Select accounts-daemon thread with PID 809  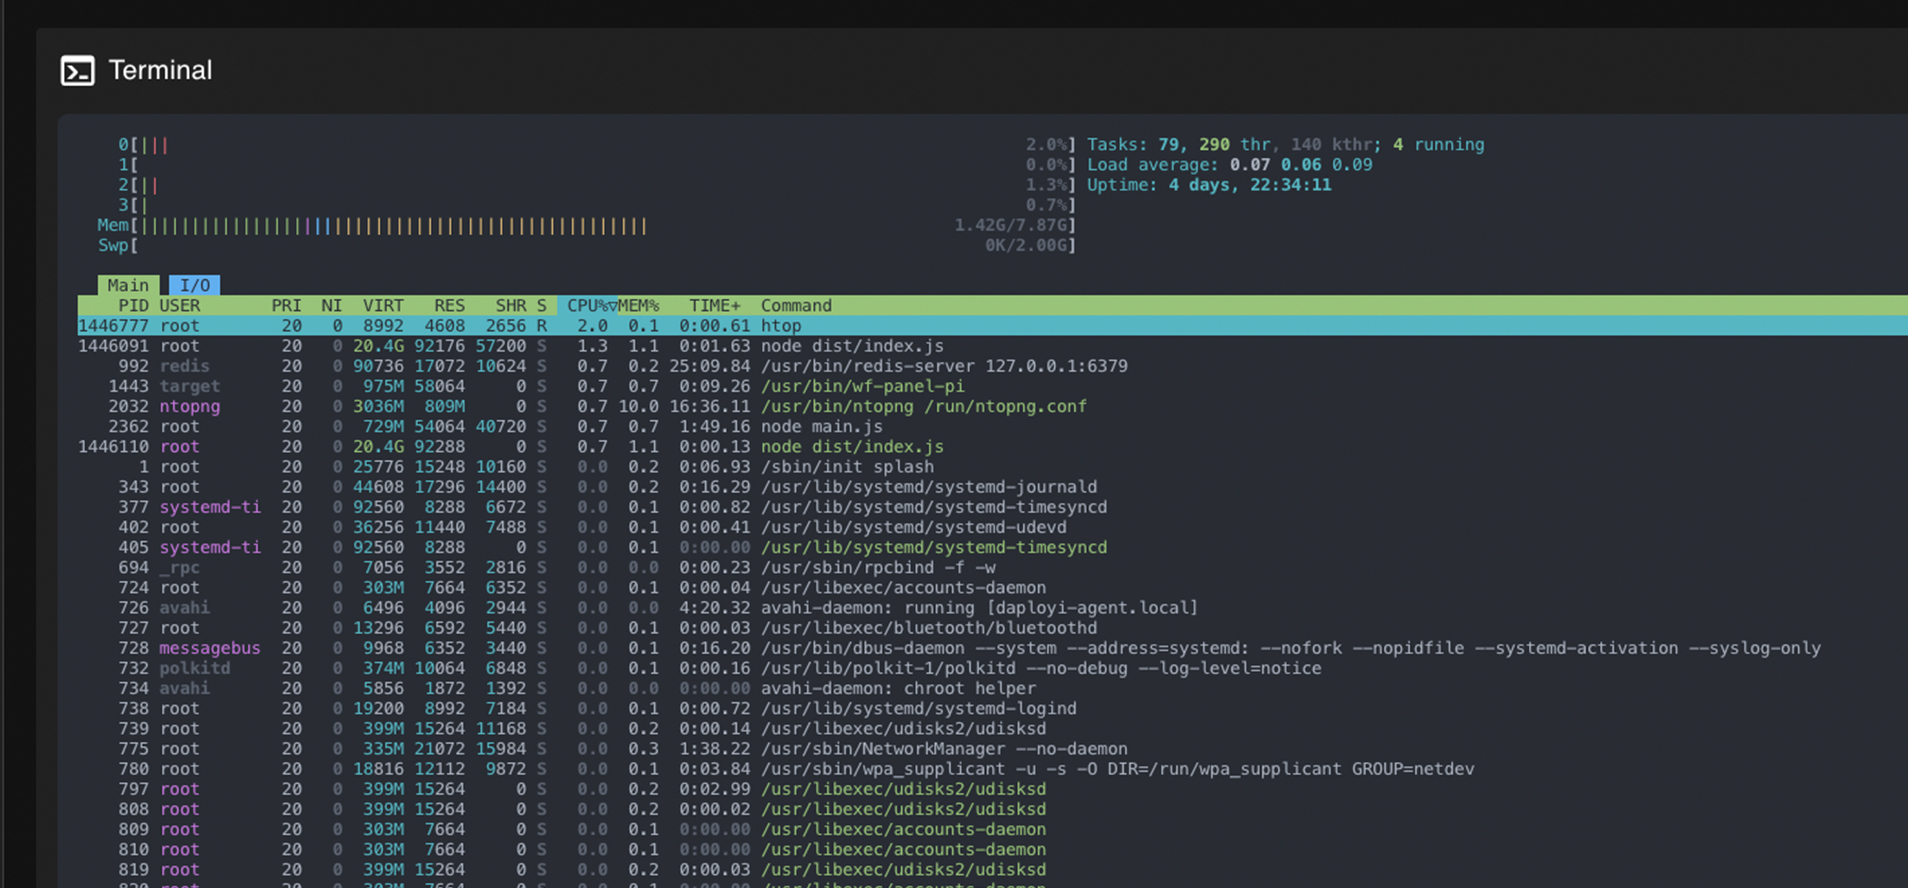[992, 829]
